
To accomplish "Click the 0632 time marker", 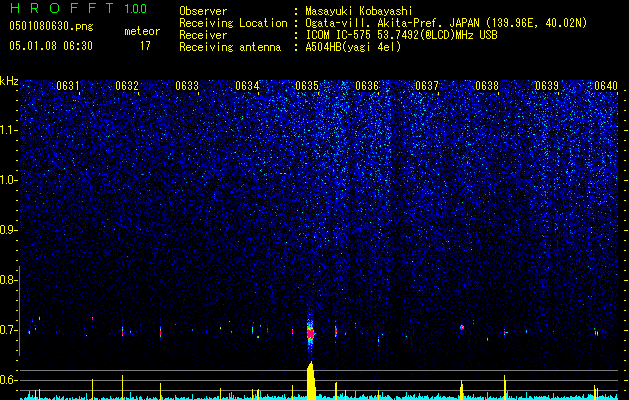I will (127, 86).
